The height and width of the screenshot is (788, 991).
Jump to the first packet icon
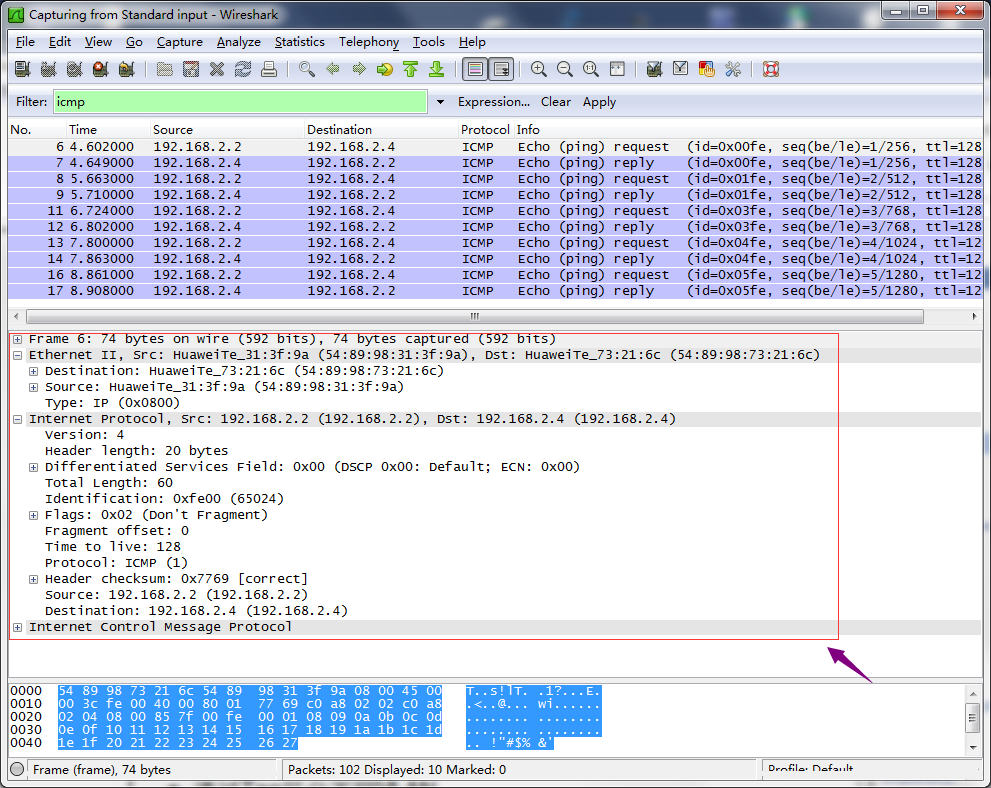411,69
